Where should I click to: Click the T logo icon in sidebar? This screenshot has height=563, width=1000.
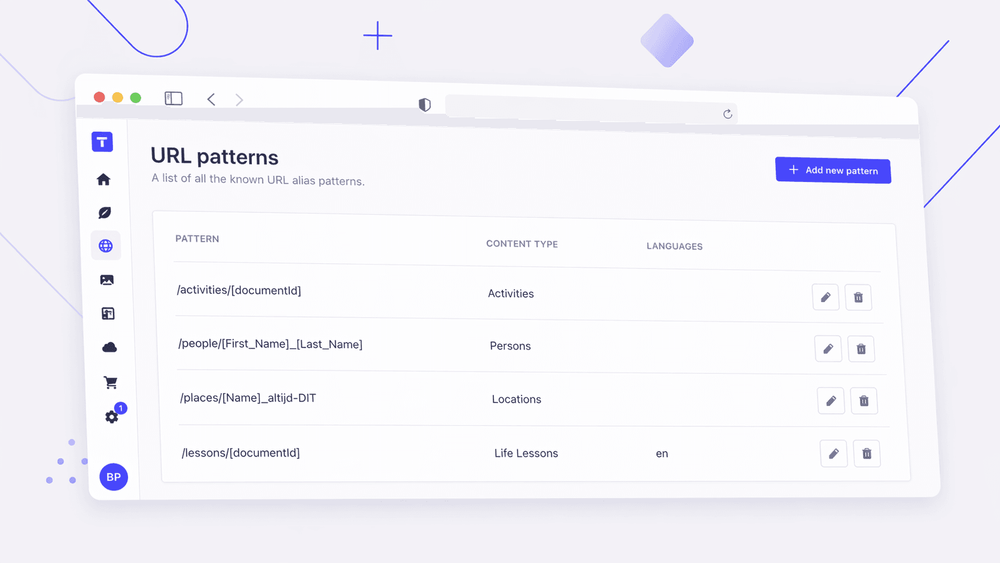102,142
